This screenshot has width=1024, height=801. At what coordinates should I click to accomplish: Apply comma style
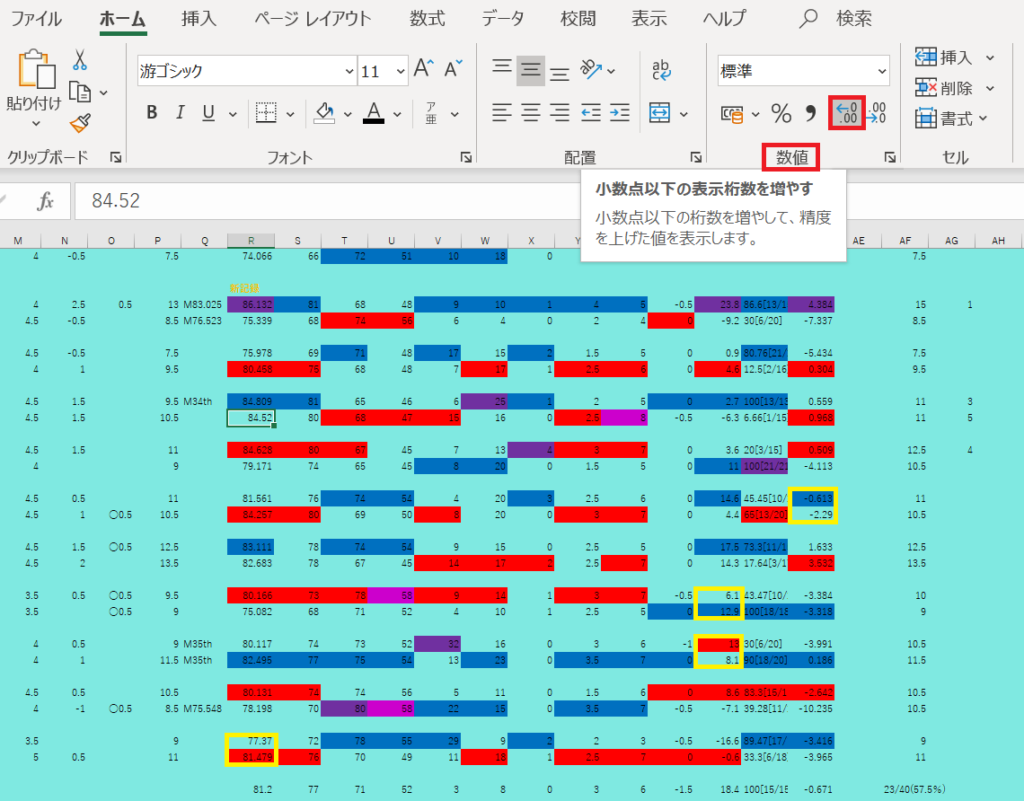pyautogui.click(x=810, y=113)
